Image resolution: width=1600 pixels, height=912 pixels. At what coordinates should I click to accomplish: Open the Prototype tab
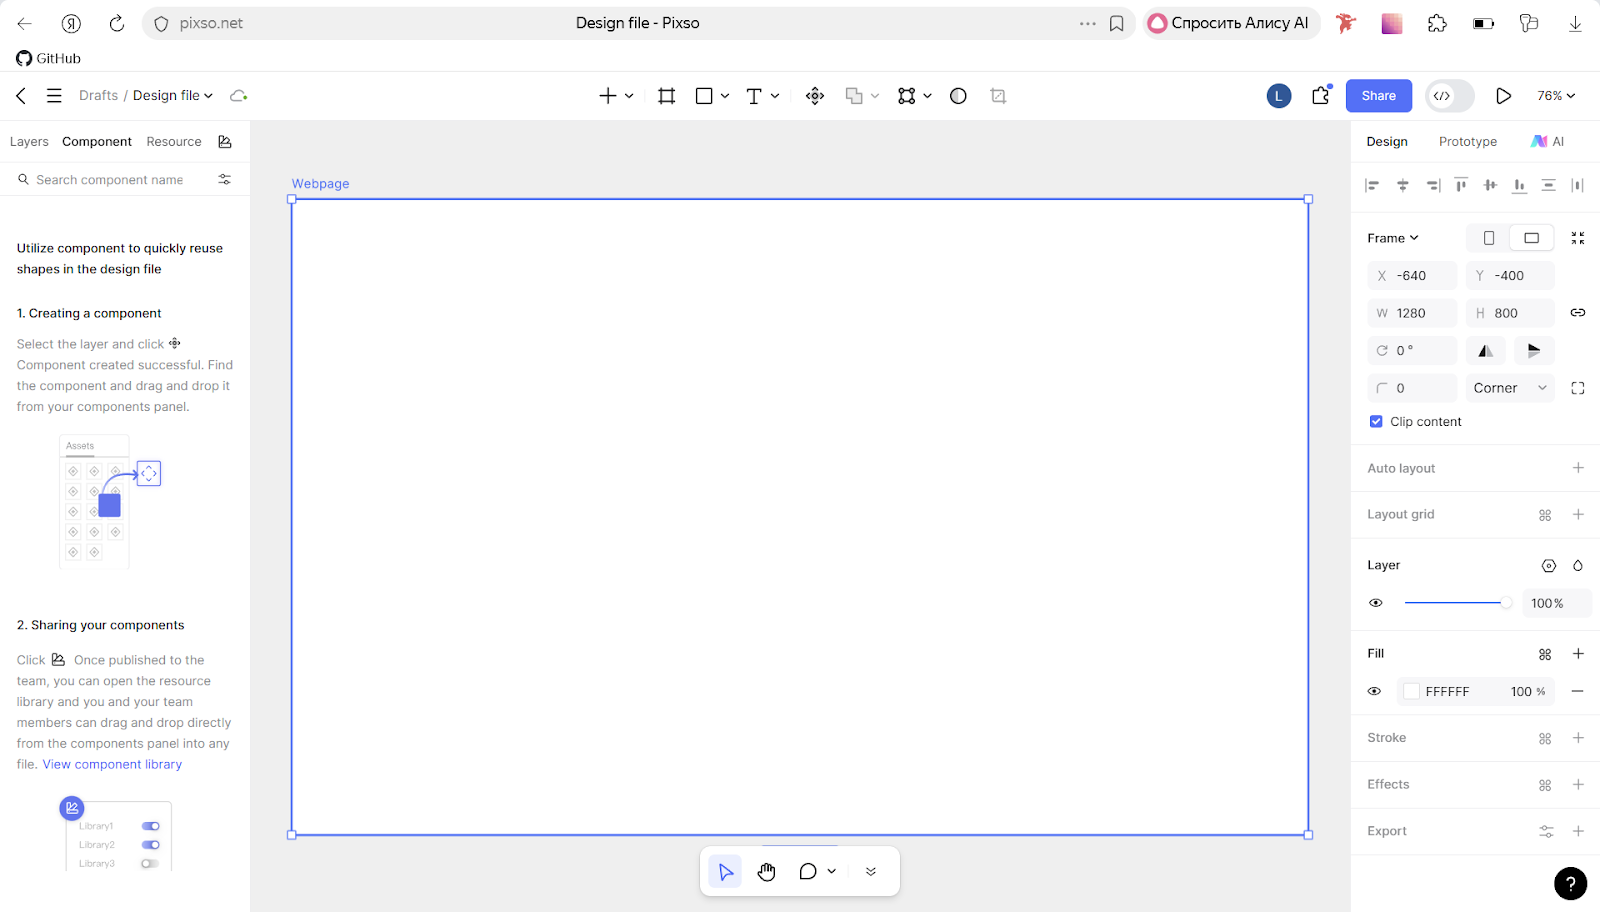pyautogui.click(x=1467, y=142)
